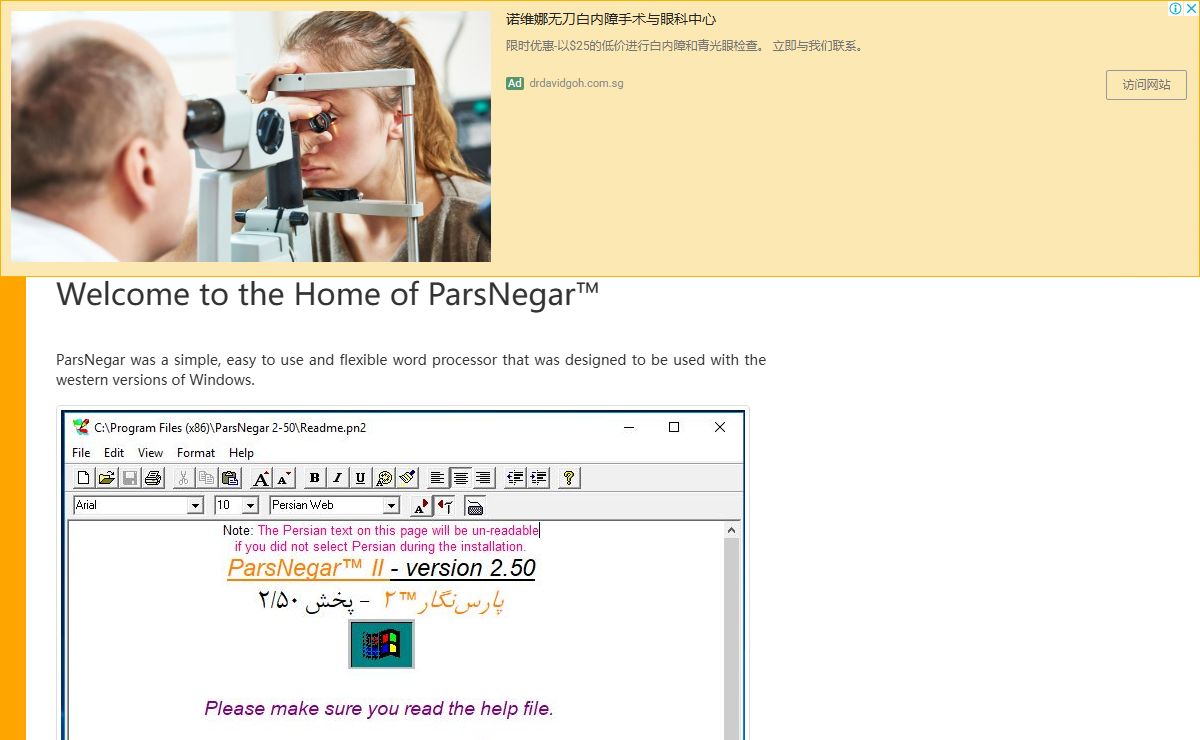
Task: Click the increase indent icon
Action: click(538, 478)
